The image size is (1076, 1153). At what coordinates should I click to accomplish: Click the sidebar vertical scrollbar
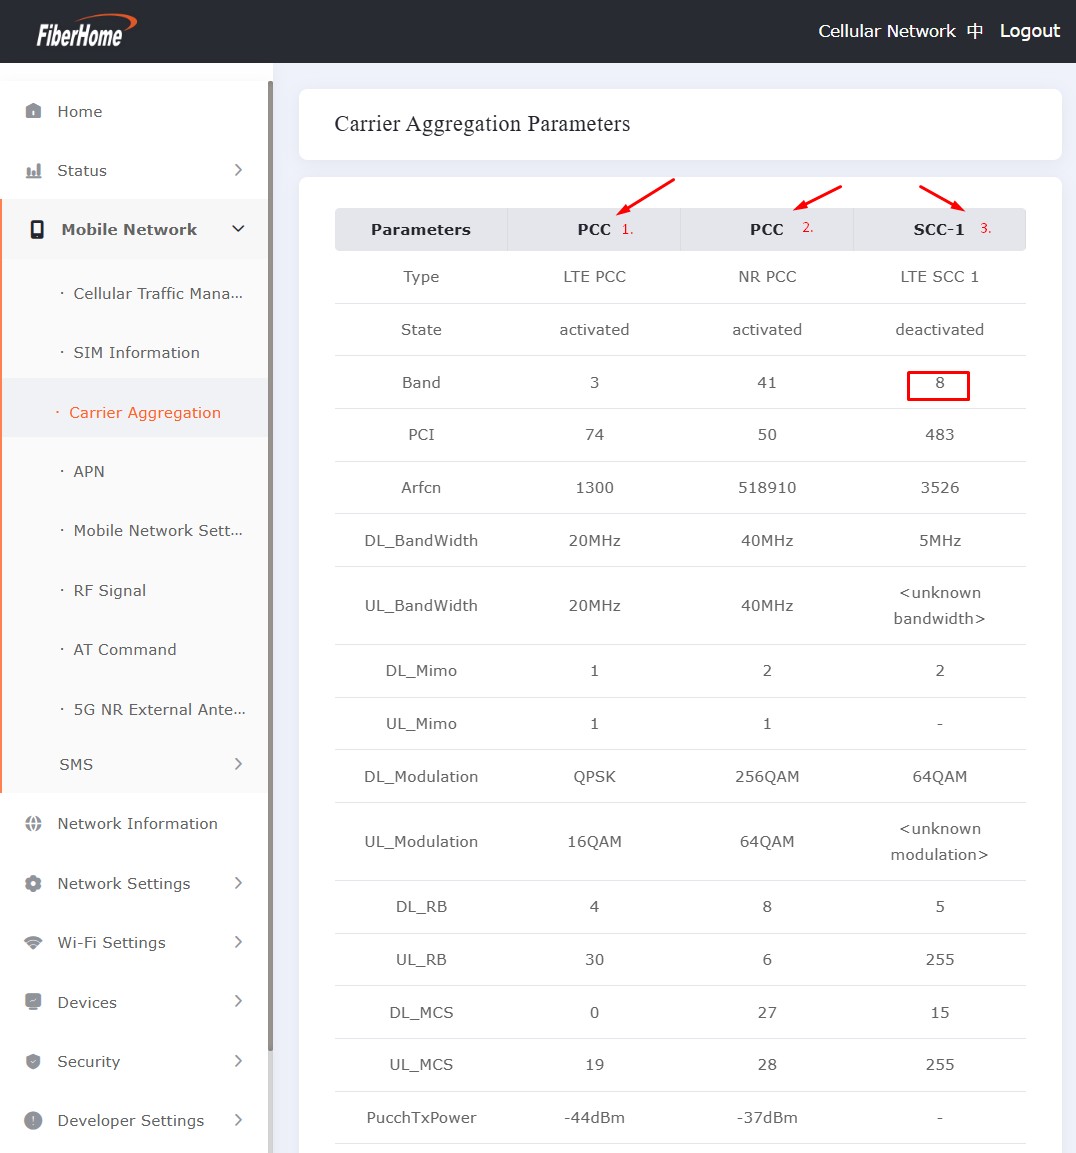click(x=270, y=566)
